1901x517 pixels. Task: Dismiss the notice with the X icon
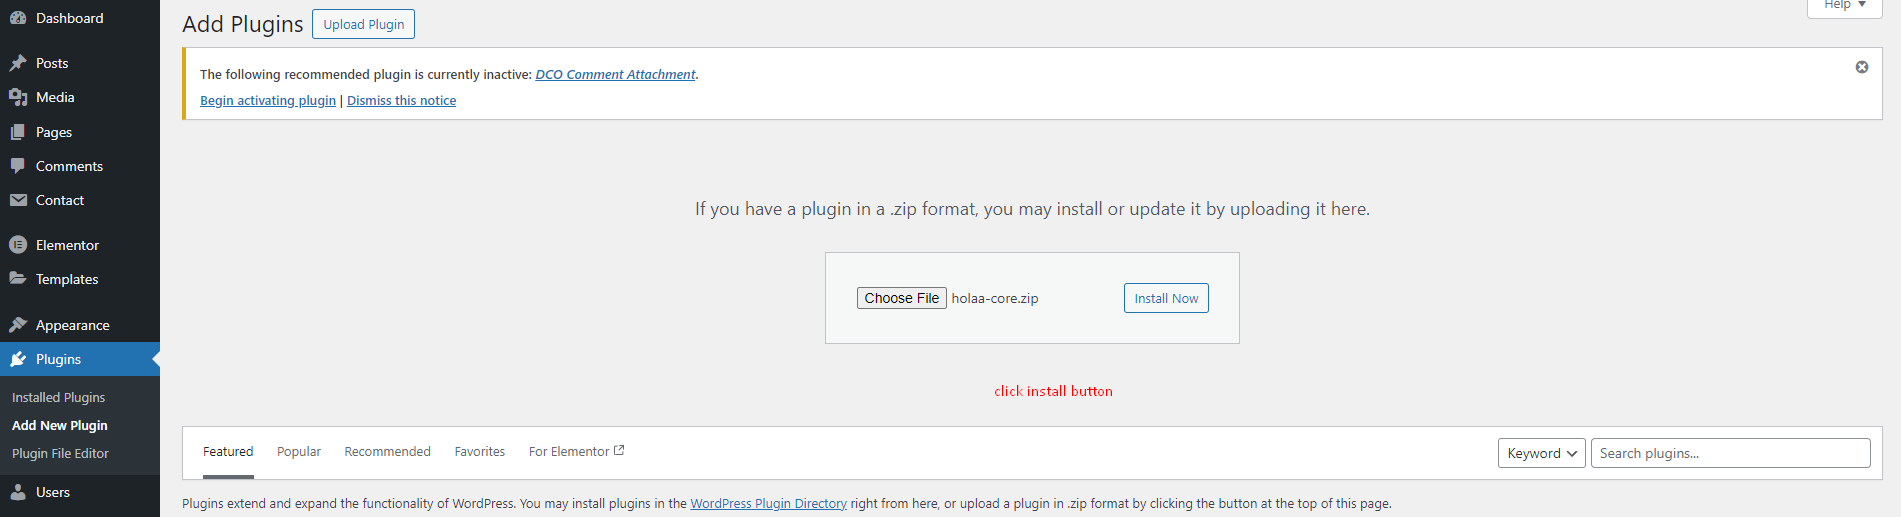1861,67
